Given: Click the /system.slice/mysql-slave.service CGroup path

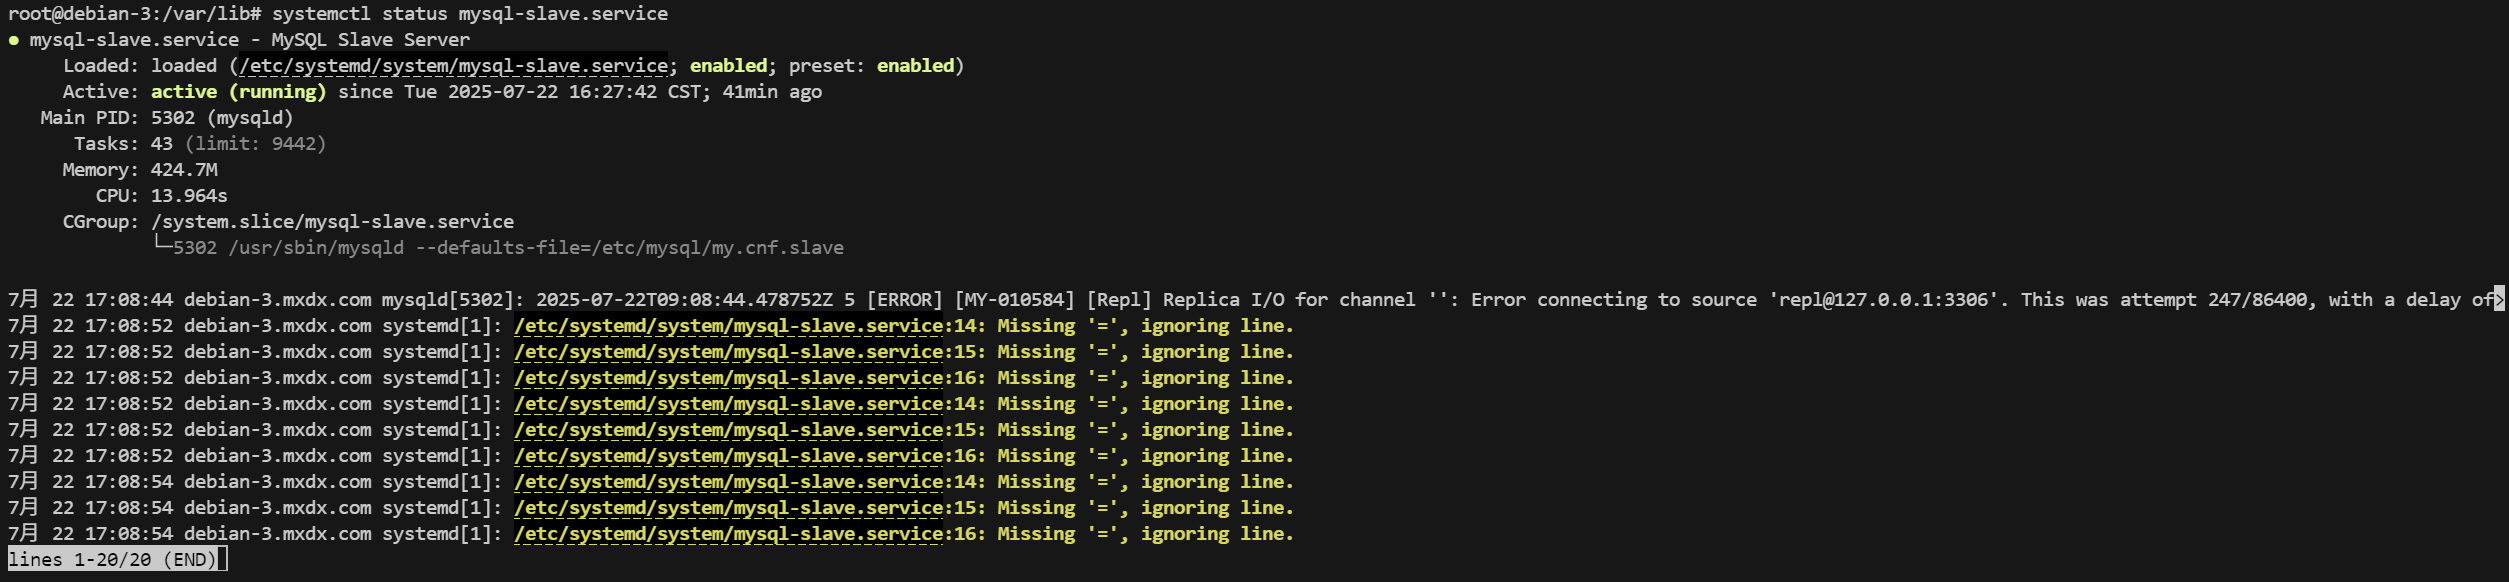Looking at the screenshot, I should pos(332,222).
